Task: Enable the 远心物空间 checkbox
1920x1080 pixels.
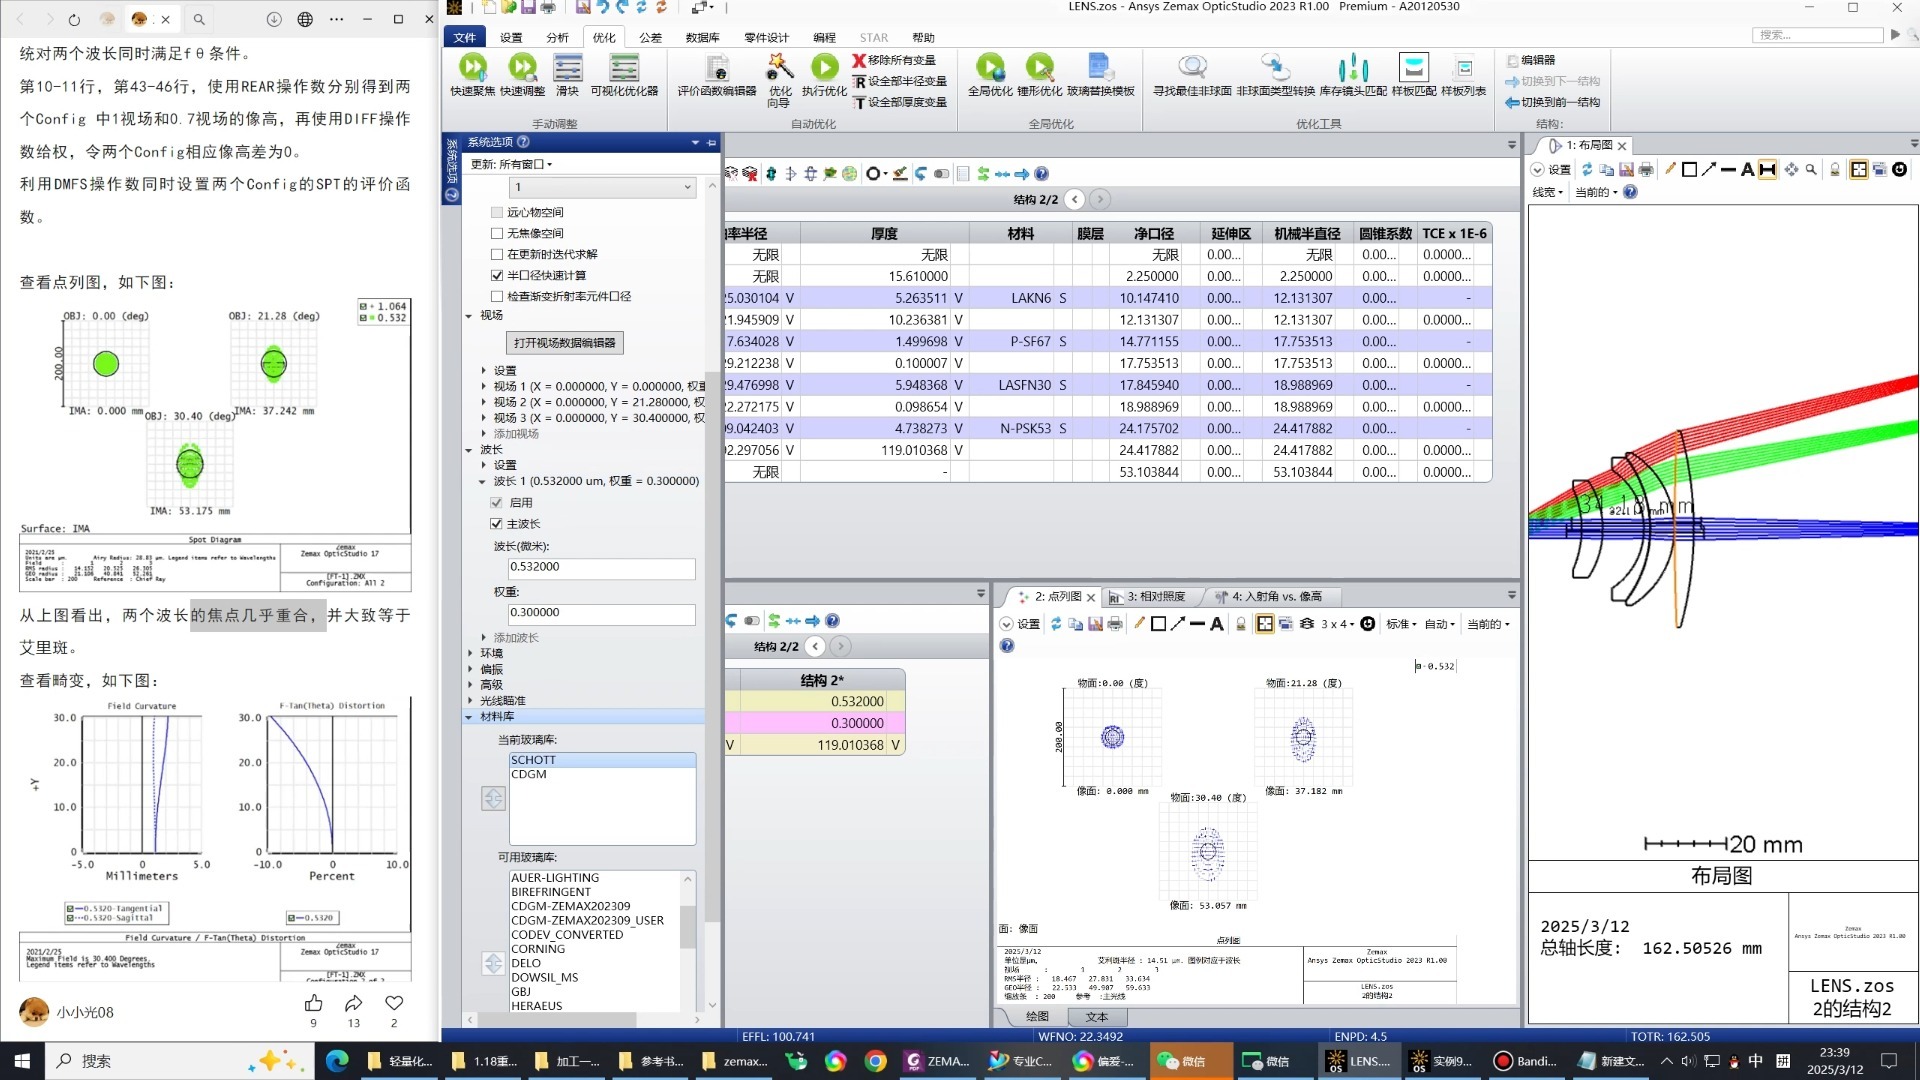Action: click(x=497, y=212)
